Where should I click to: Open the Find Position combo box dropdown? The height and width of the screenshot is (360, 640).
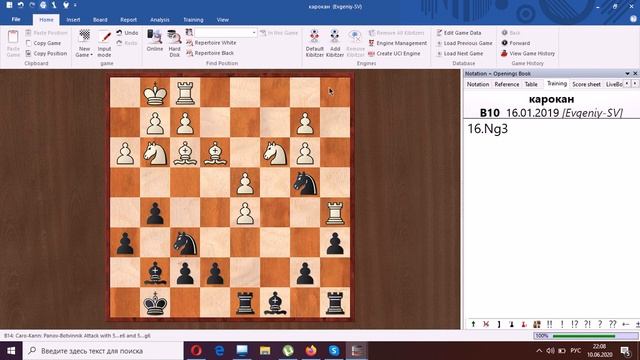click(x=254, y=33)
